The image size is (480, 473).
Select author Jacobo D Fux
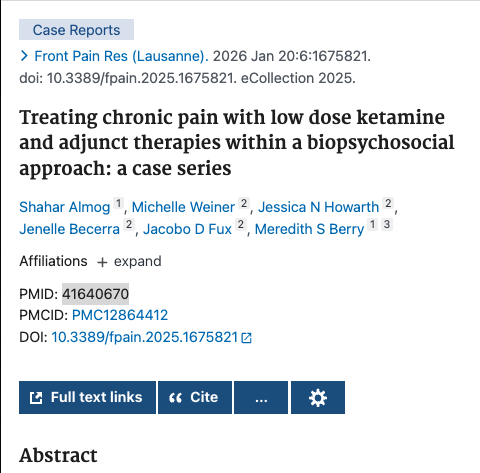187,229
